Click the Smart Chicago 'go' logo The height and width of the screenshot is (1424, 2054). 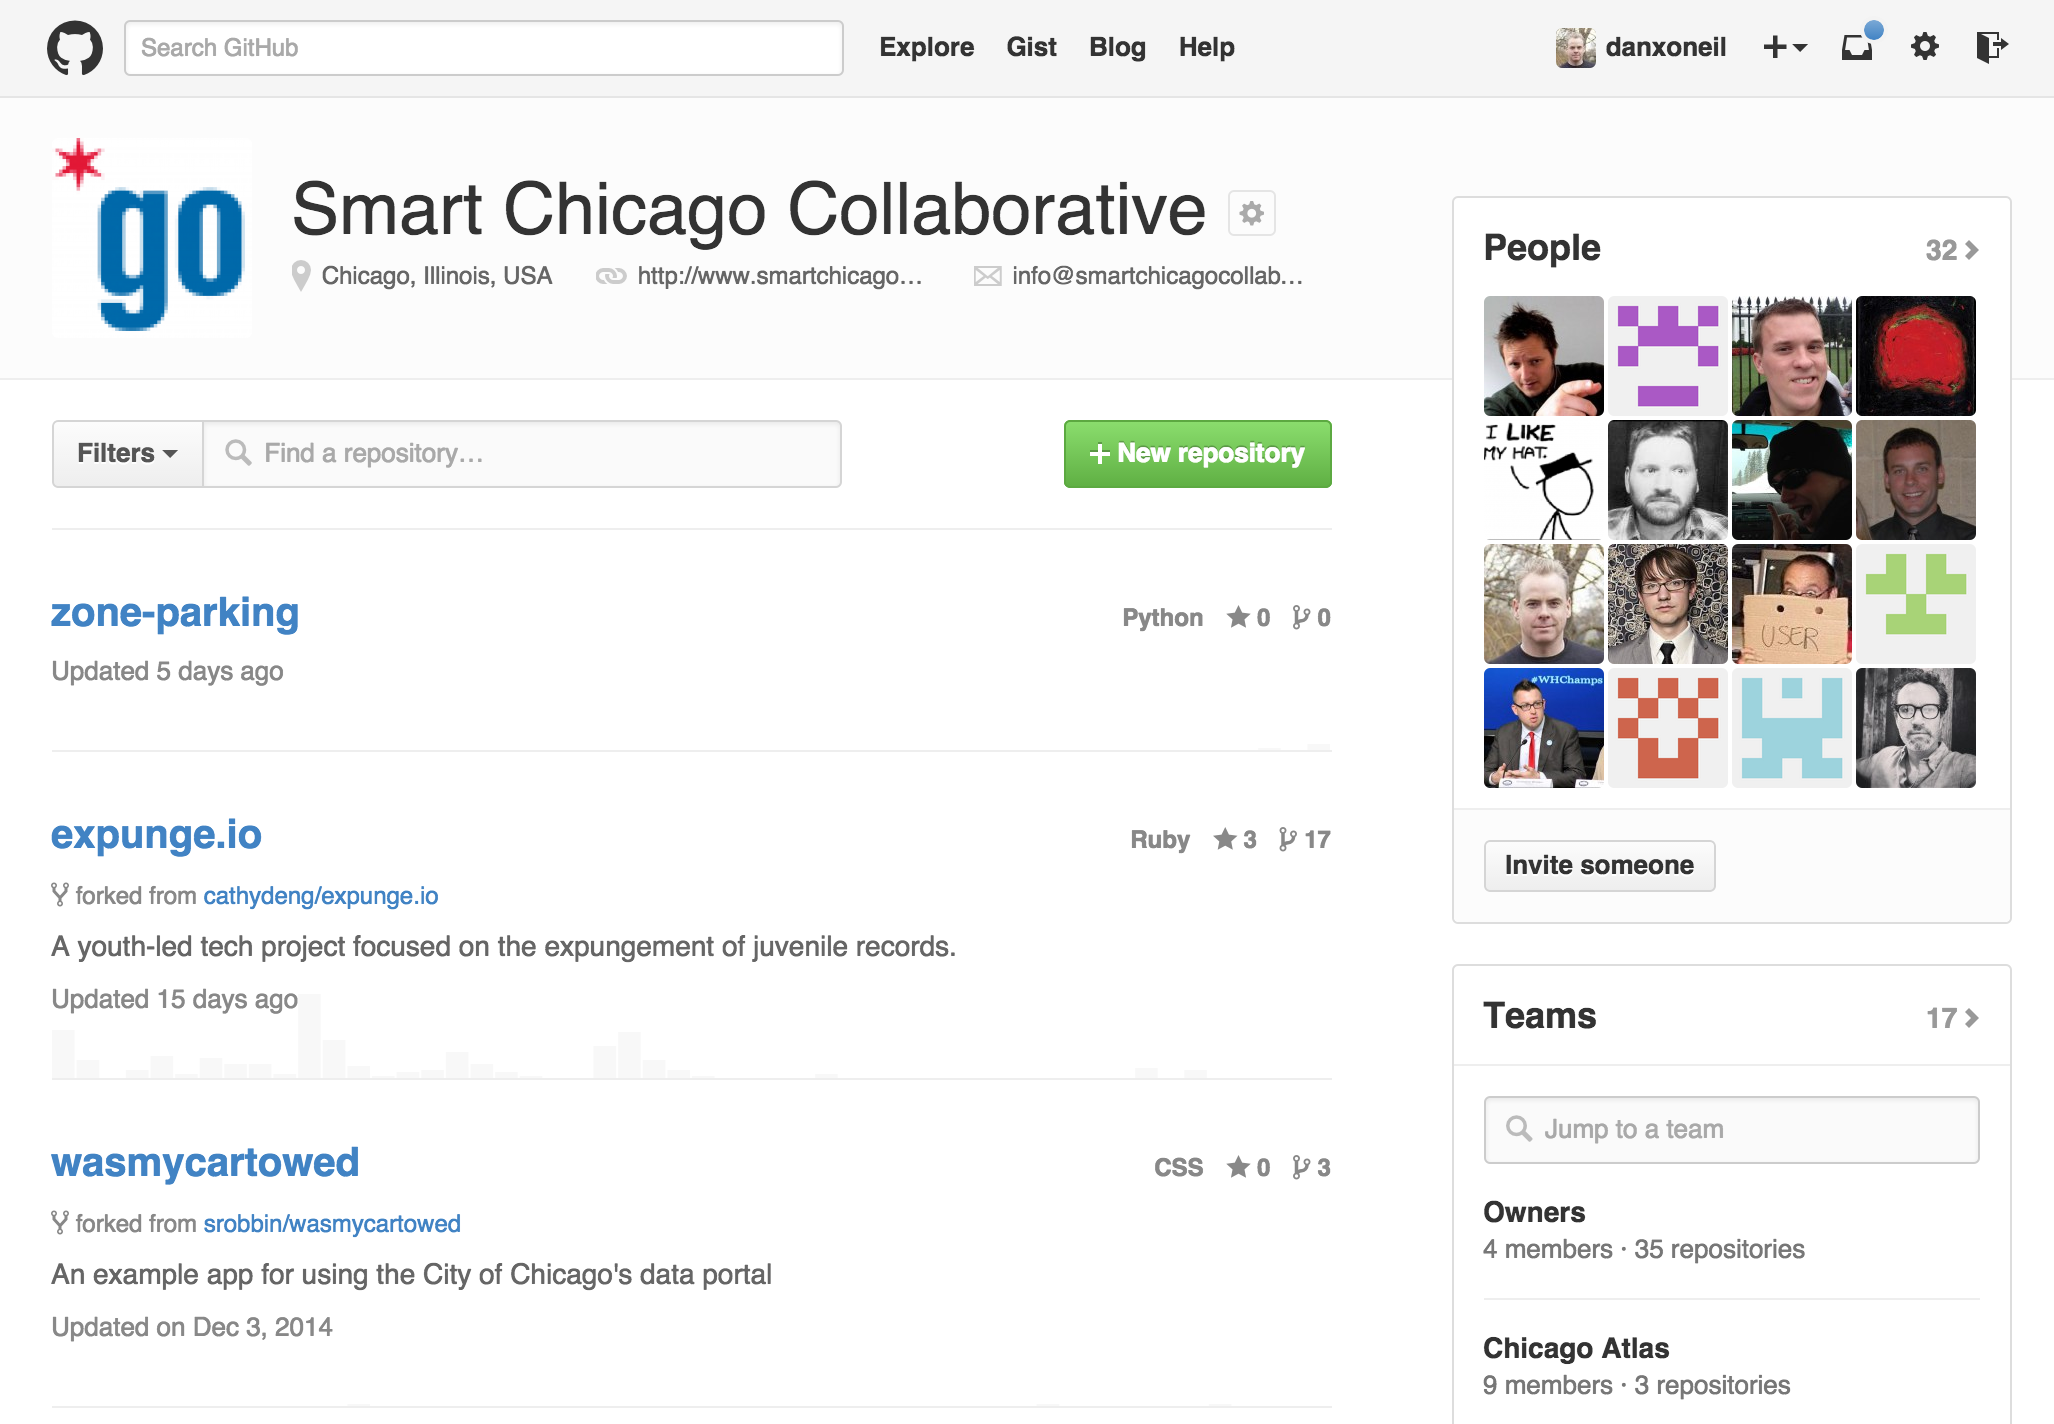coord(152,238)
